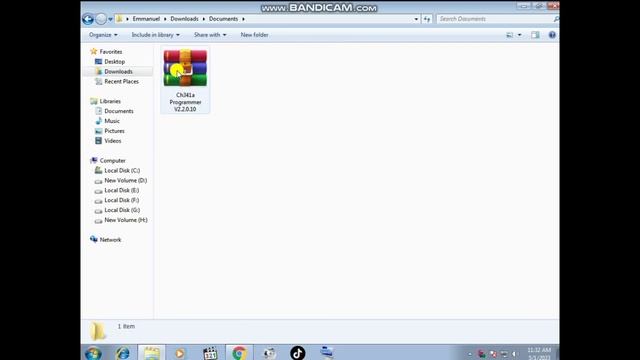Expand arrow after Downloads in address bar

coord(204,19)
